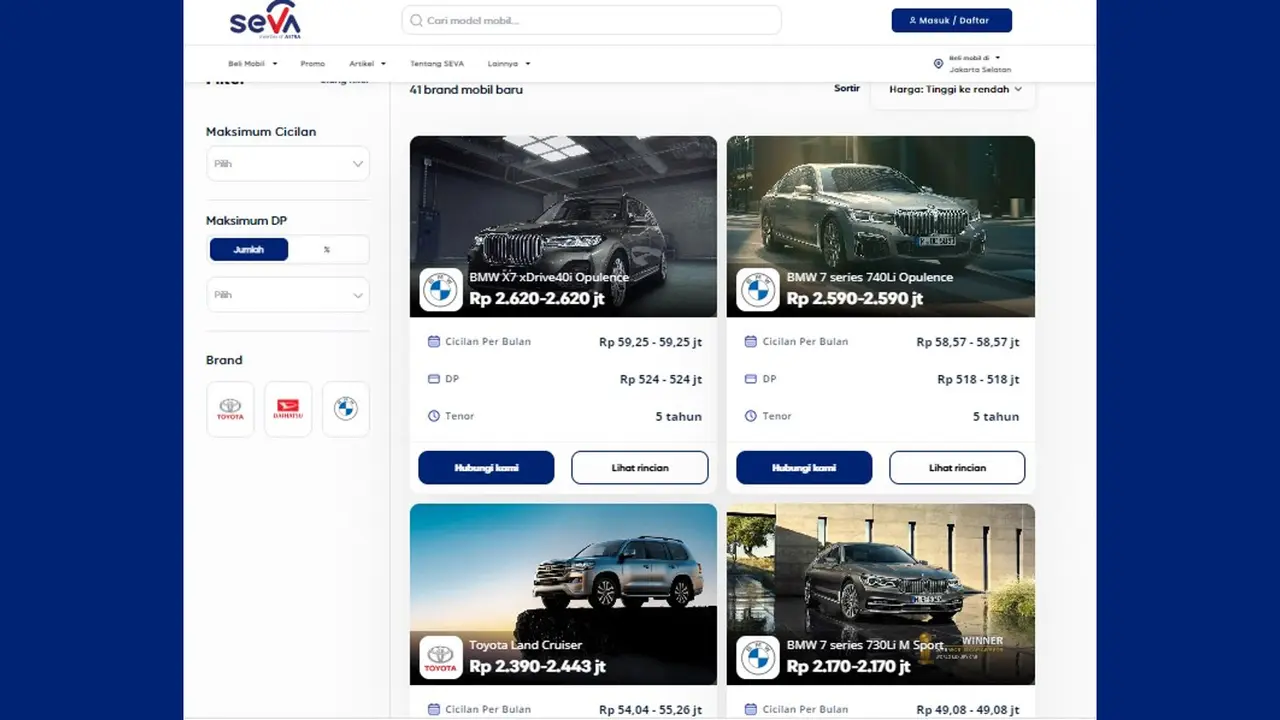This screenshot has height=720, width=1280.
Task: Click clock icon beside 740Li Tenor row
Action: (x=751, y=416)
